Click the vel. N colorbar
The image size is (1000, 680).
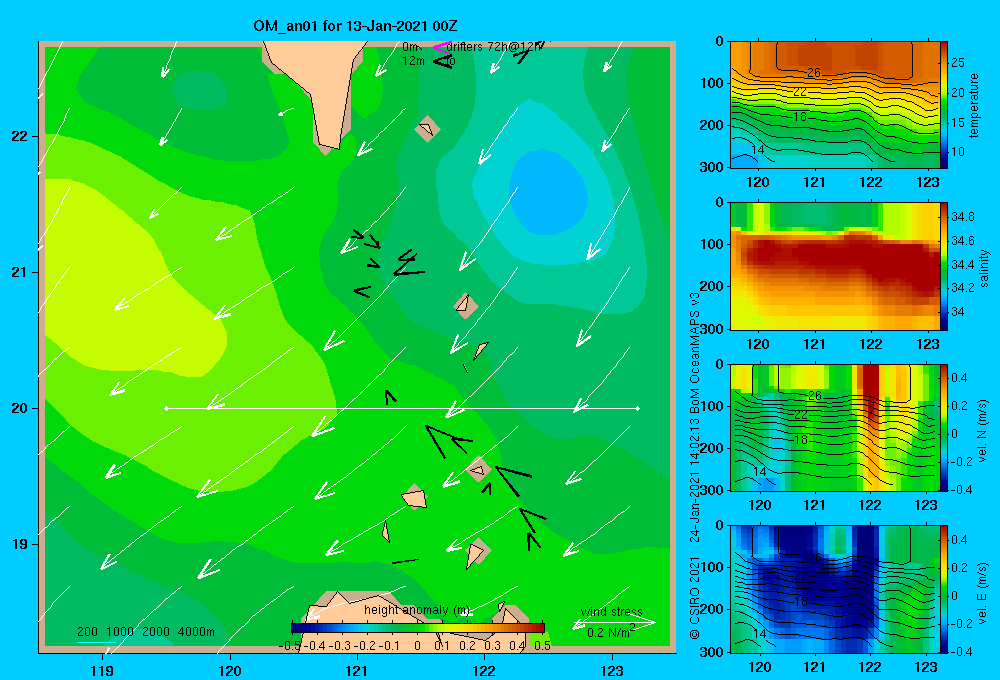[x=944, y=427]
